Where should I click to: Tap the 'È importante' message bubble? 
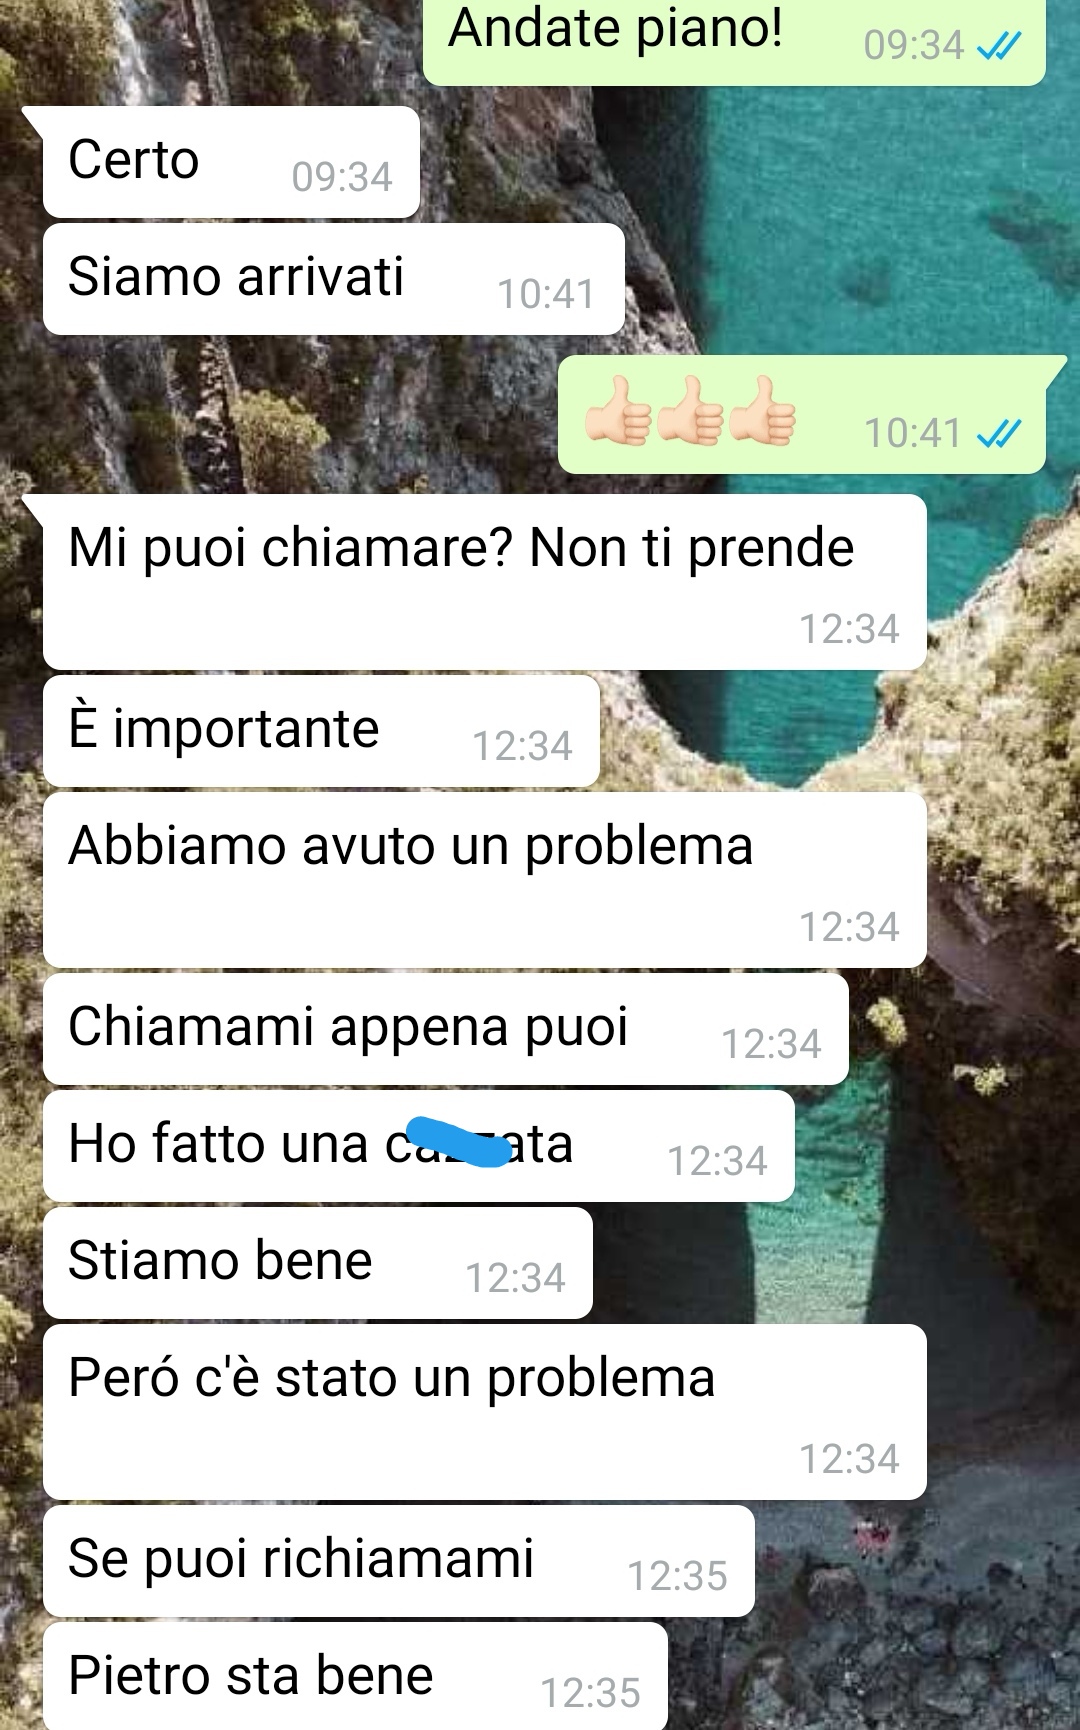pyautogui.click(x=321, y=731)
